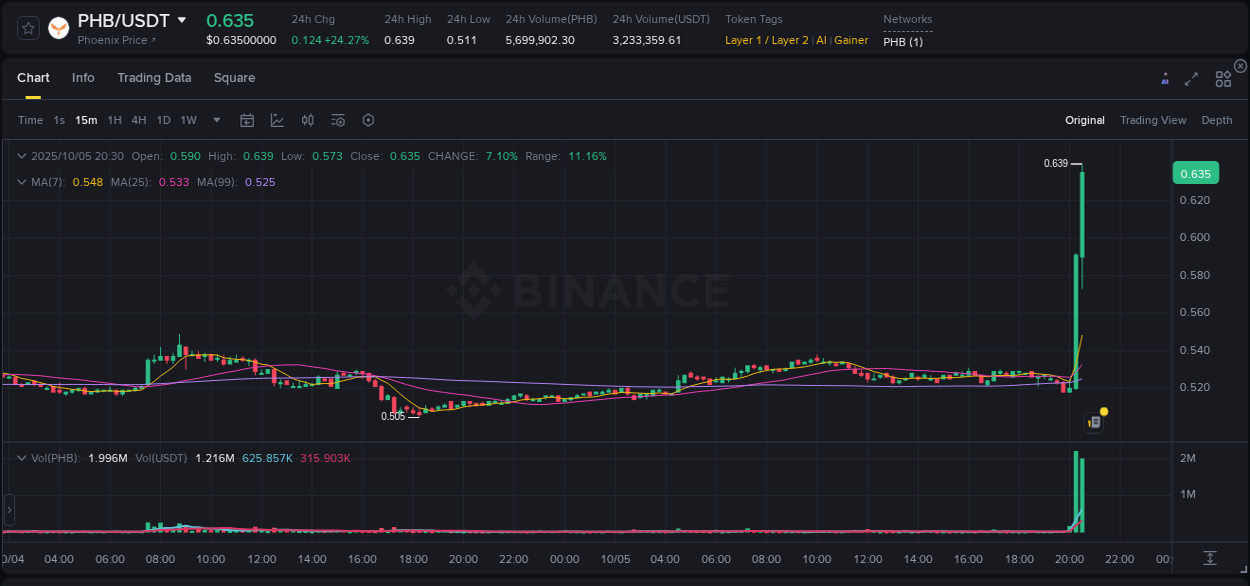1250x586 pixels.
Task: Switch to the Trading Data tab
Action: pos(154,77)
